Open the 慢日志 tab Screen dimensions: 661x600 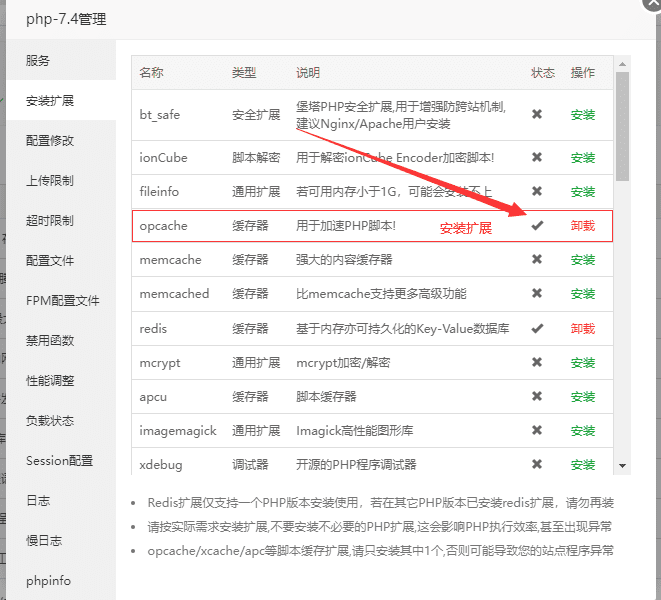click(x=61, y=541)
